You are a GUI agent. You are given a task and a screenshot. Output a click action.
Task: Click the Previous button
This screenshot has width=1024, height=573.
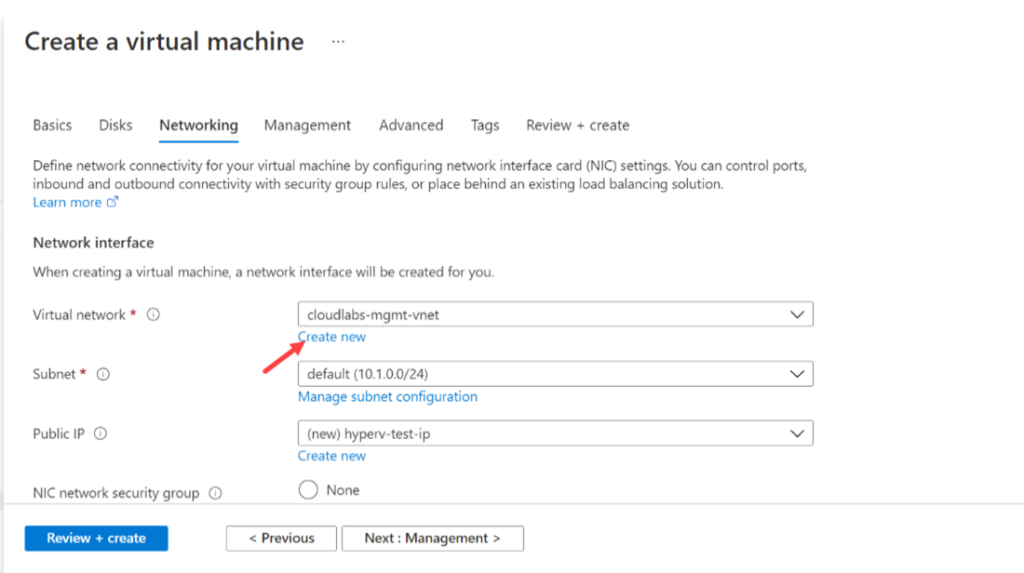click(x=281, y=538)
